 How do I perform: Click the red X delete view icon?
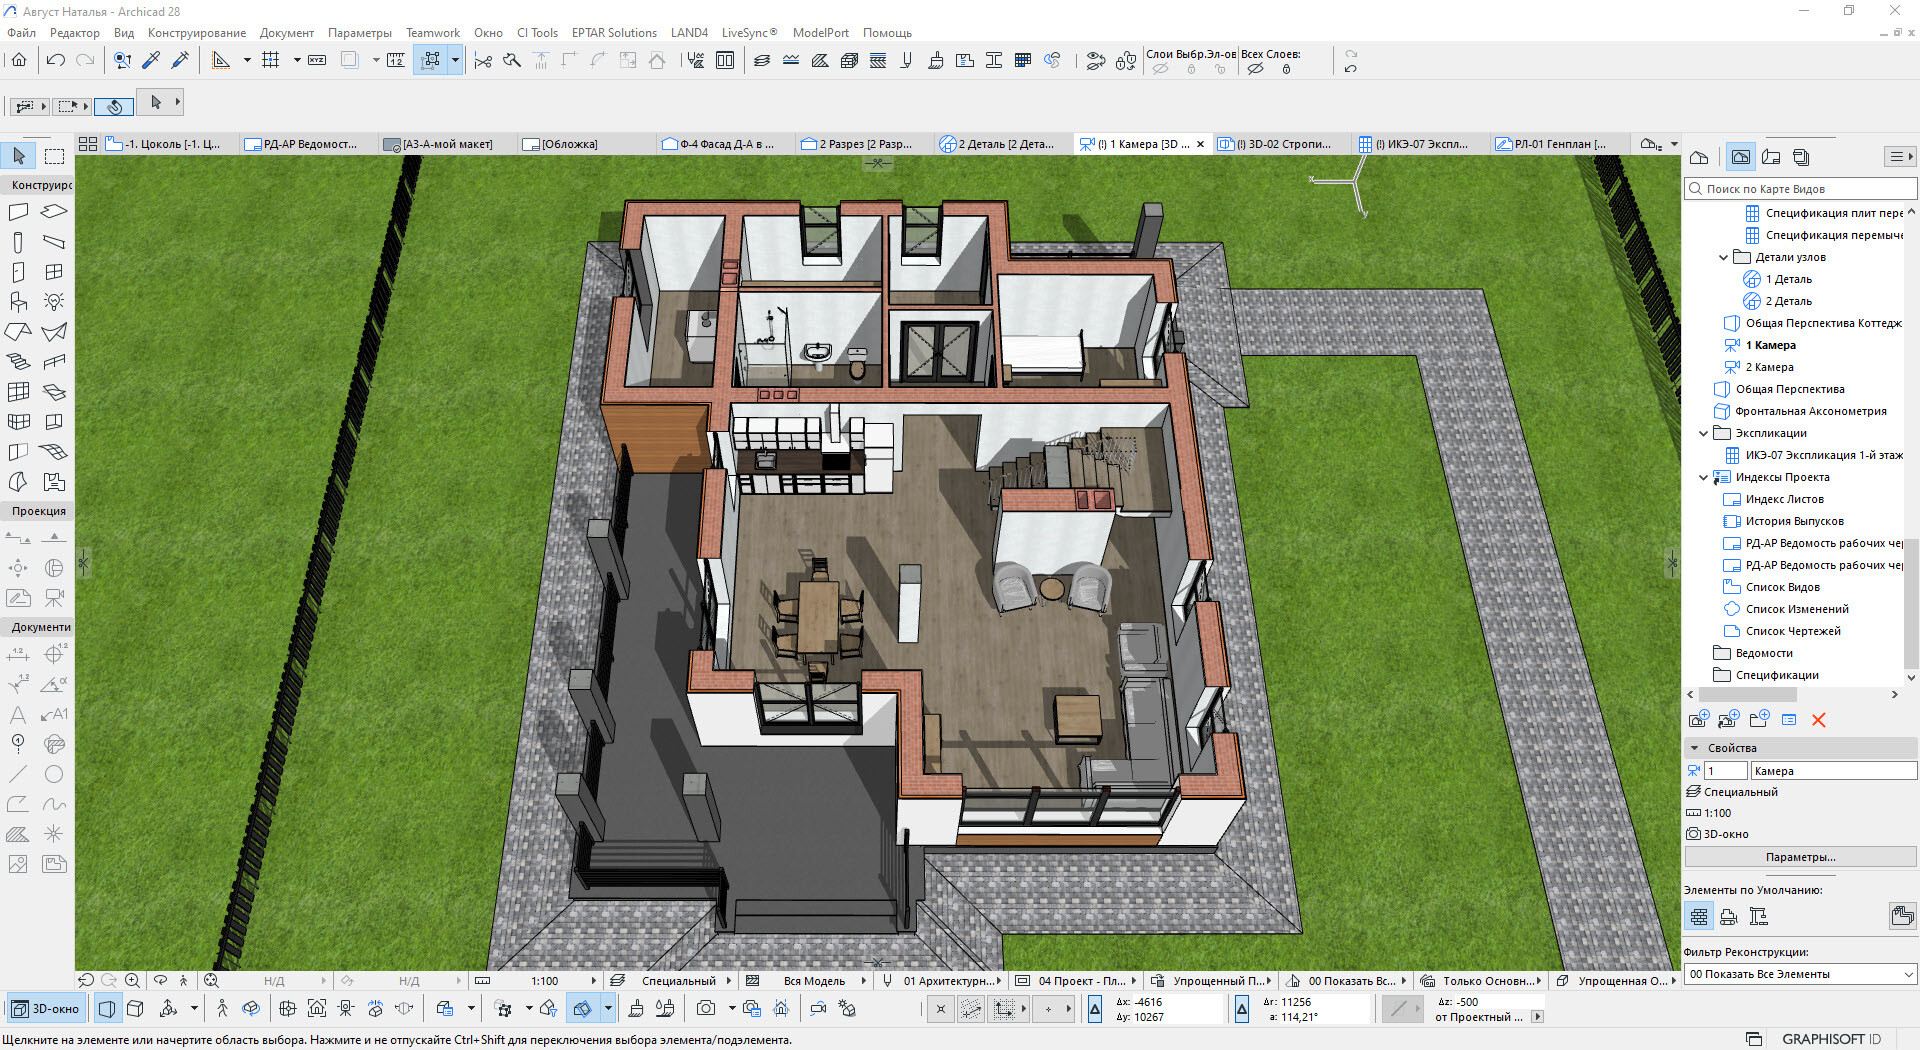point(1818,720)
